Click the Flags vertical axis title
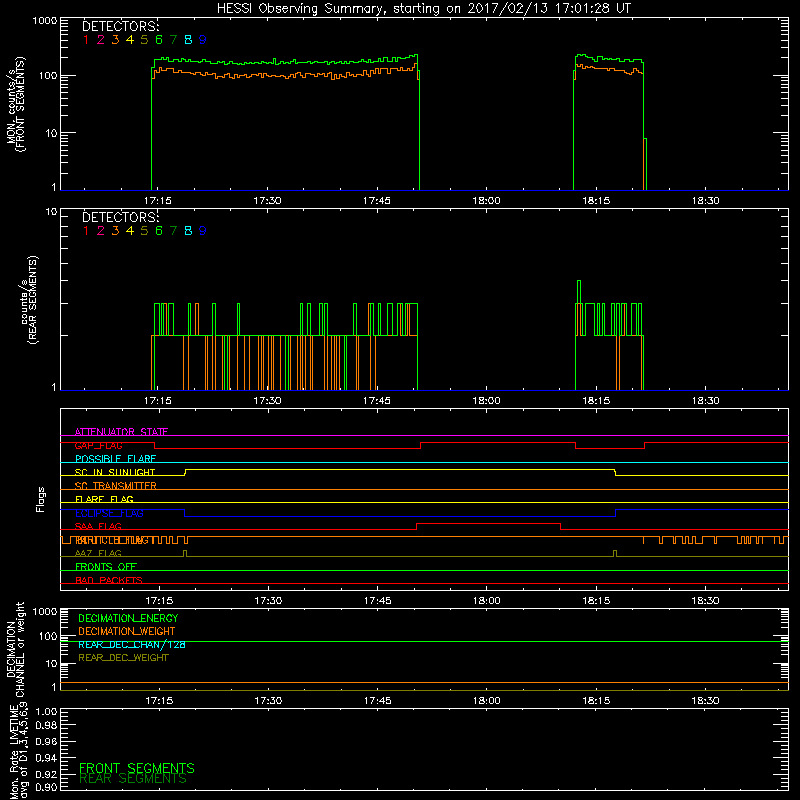The image size is (800, 800). coord(41,499)
